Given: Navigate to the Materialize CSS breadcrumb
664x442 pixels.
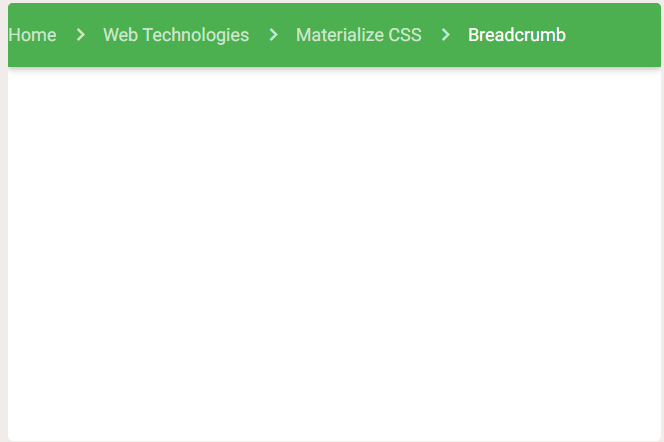Looking at the screenshot, I should (x=359, y=35).
